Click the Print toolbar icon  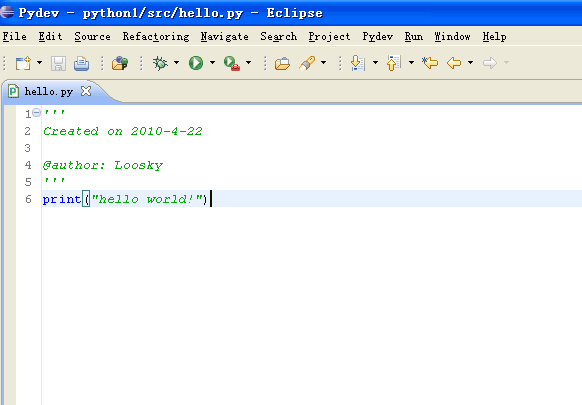pyautogui.click(x=81, y=63)
